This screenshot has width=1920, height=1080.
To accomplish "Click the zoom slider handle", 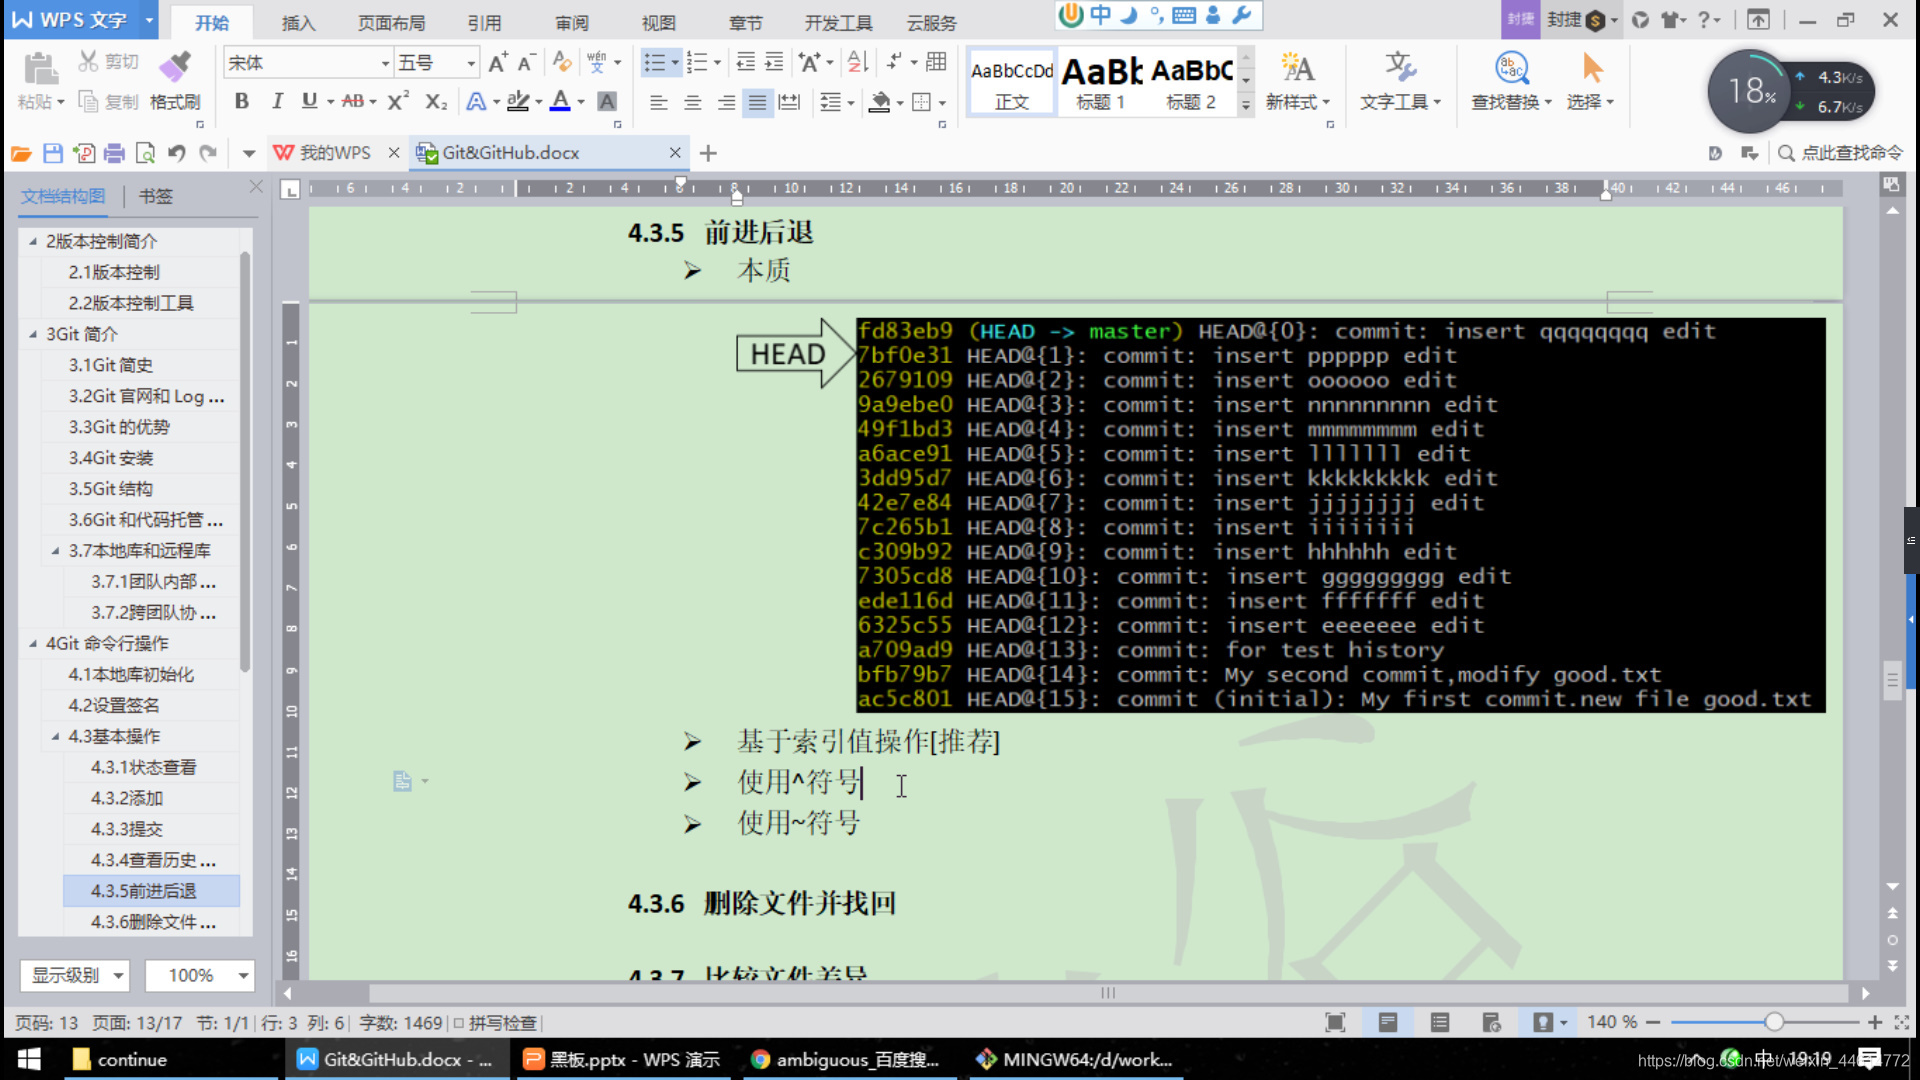I will [x=1774, y=1022].
